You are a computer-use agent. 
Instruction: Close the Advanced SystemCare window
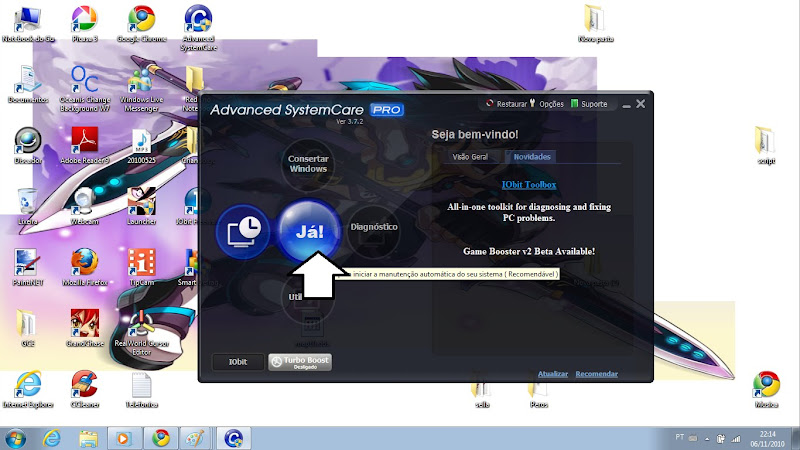(x=641, y=104)
